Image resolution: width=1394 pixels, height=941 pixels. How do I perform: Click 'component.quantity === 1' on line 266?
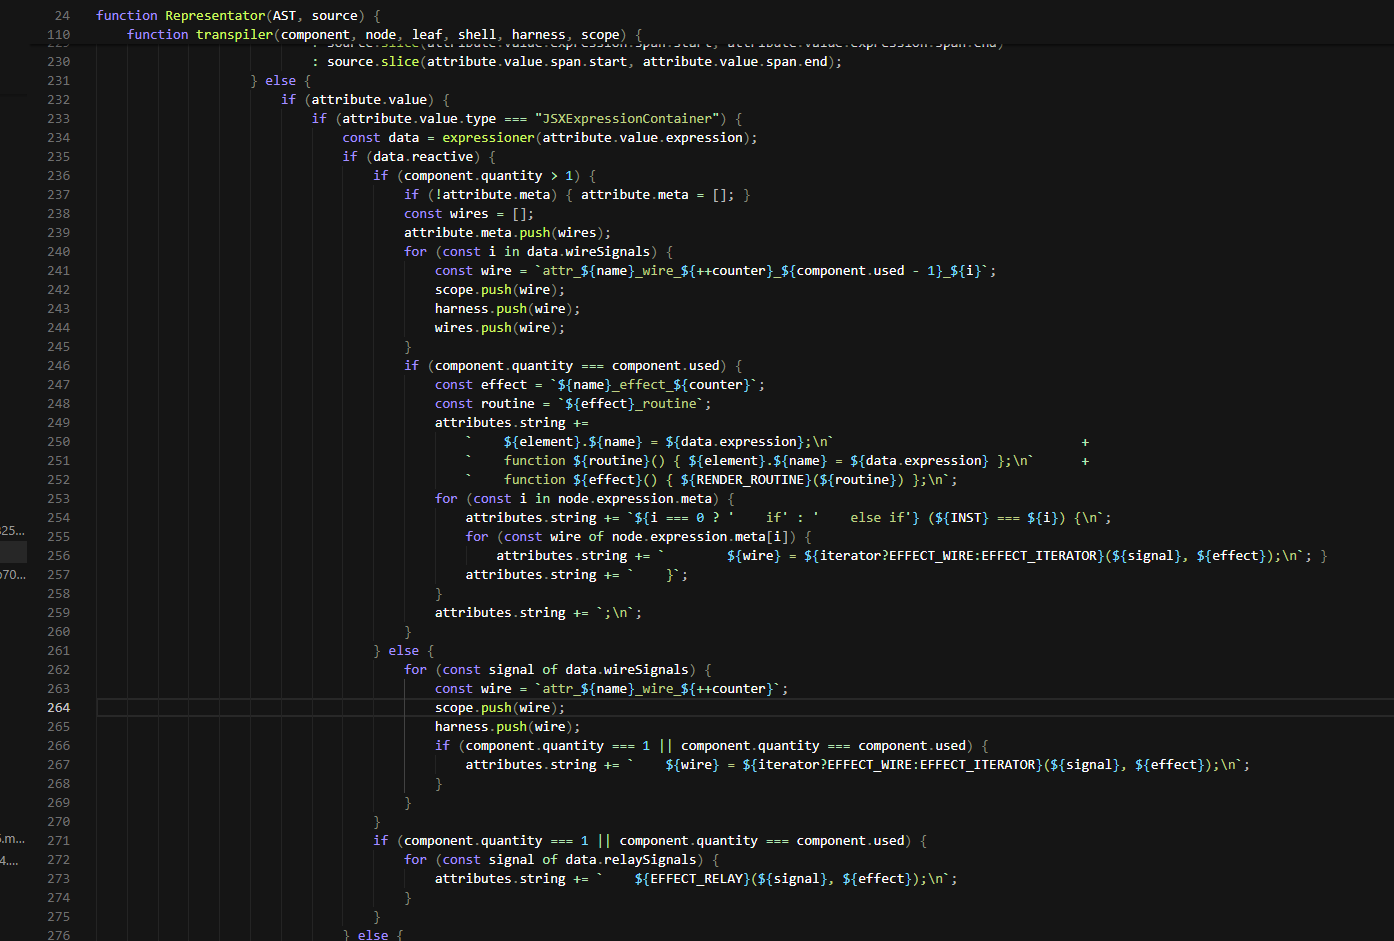click(558, 745)
